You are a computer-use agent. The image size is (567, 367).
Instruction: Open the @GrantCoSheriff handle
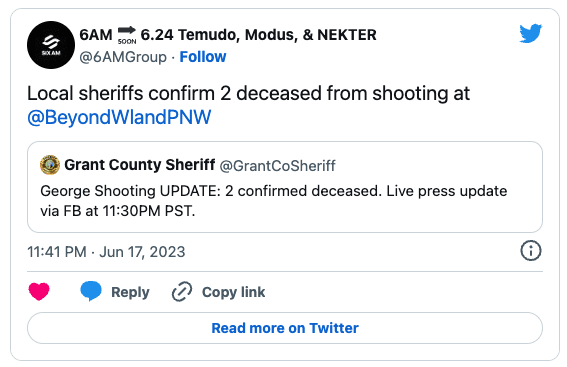click(278, 166)
